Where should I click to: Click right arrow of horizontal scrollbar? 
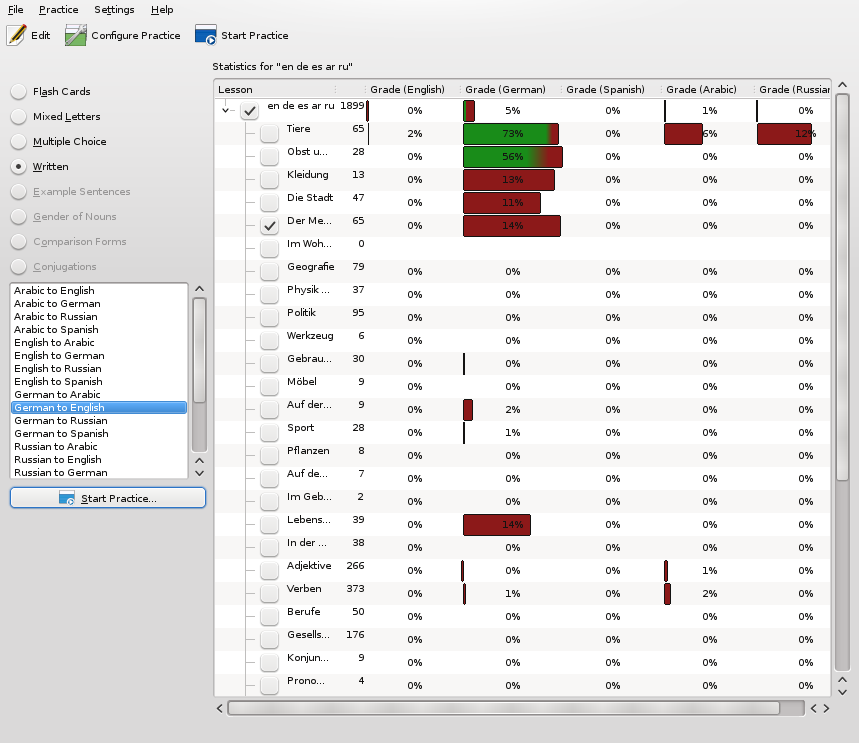(x=826, y=708)
